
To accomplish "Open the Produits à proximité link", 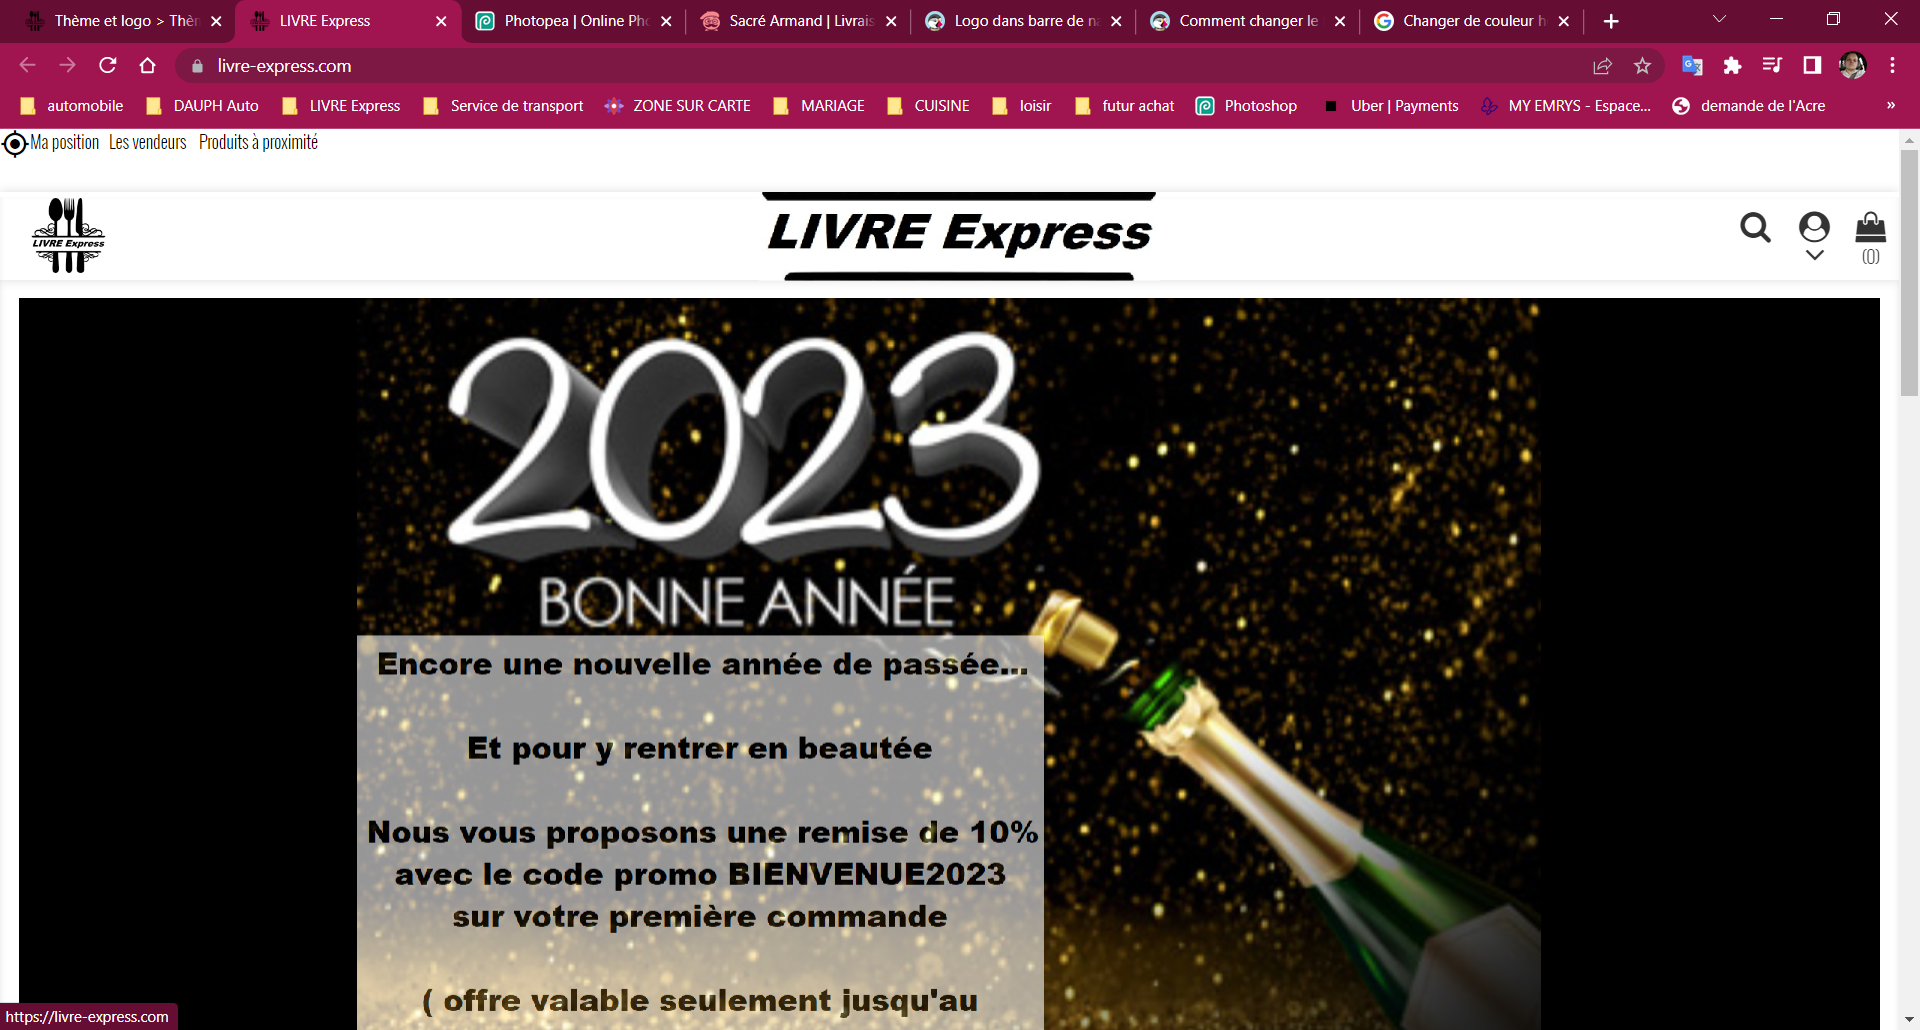I will pyautogui.click(x=258, y=143).
